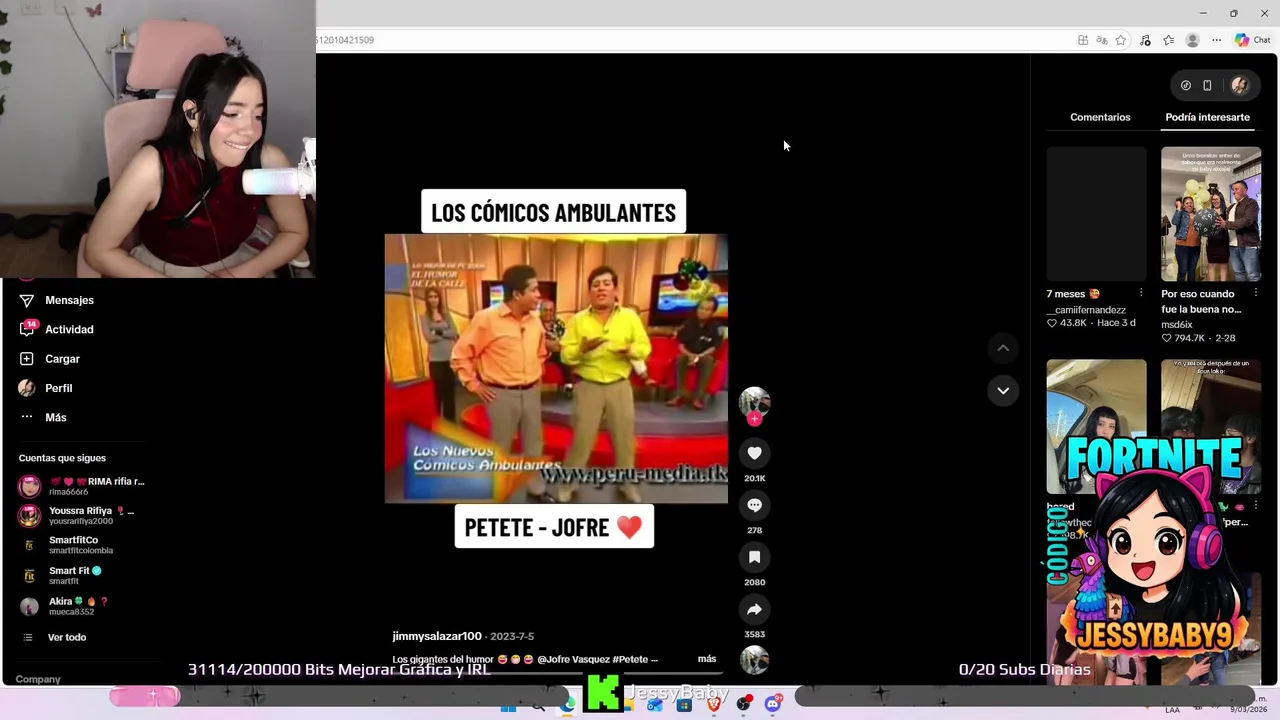1280x720 pixels.
Task: Open the Edge profile icon
Action: tap(1192, 40)
